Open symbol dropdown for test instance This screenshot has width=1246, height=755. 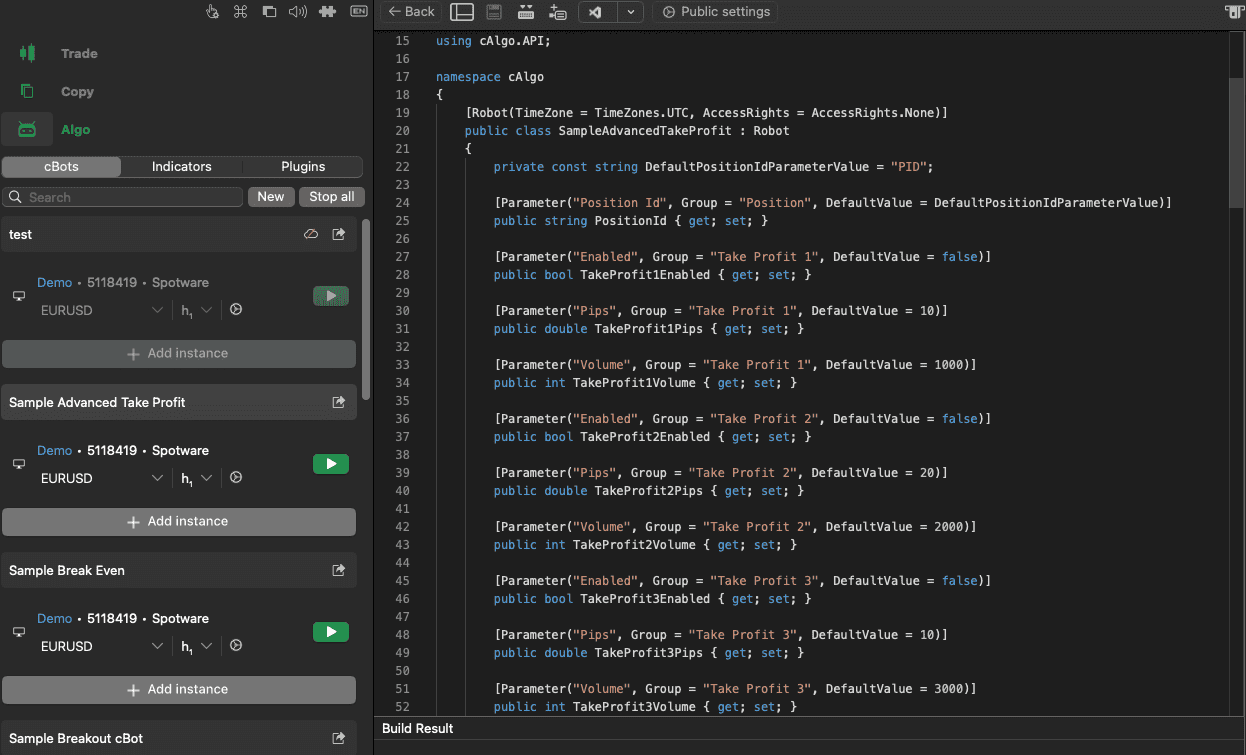point(102,311)
